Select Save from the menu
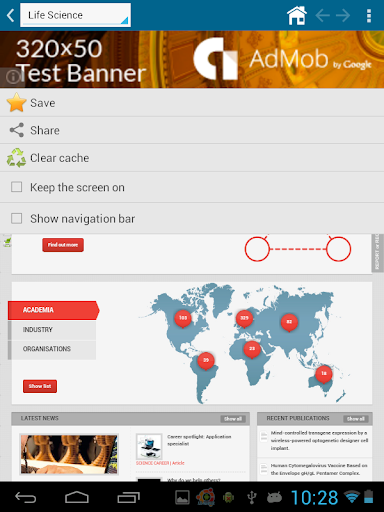The height and width of the screenshot is (512, 384). (192, 103)
